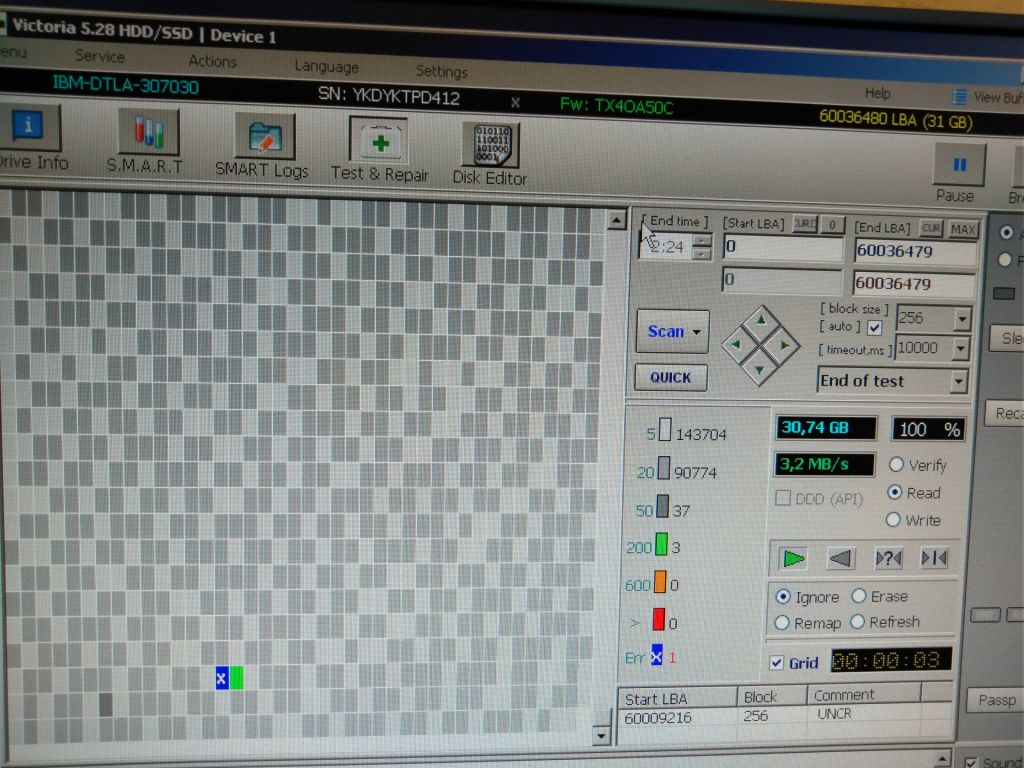Open the Service menu
This screenshot has height=768, width=1024.
click(x=100, y=56)
